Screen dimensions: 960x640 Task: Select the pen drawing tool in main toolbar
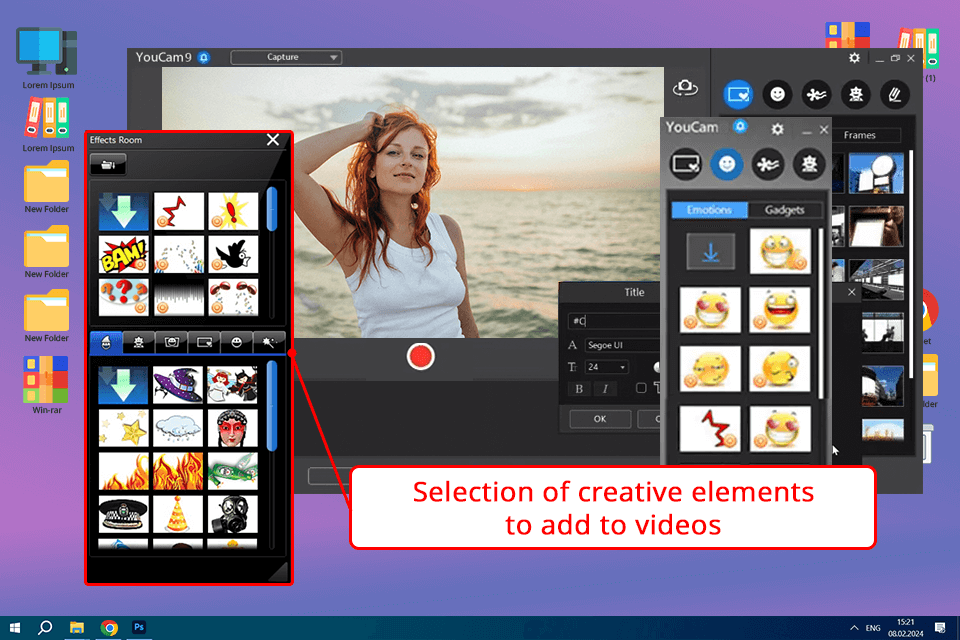click(x=894, y=94)
